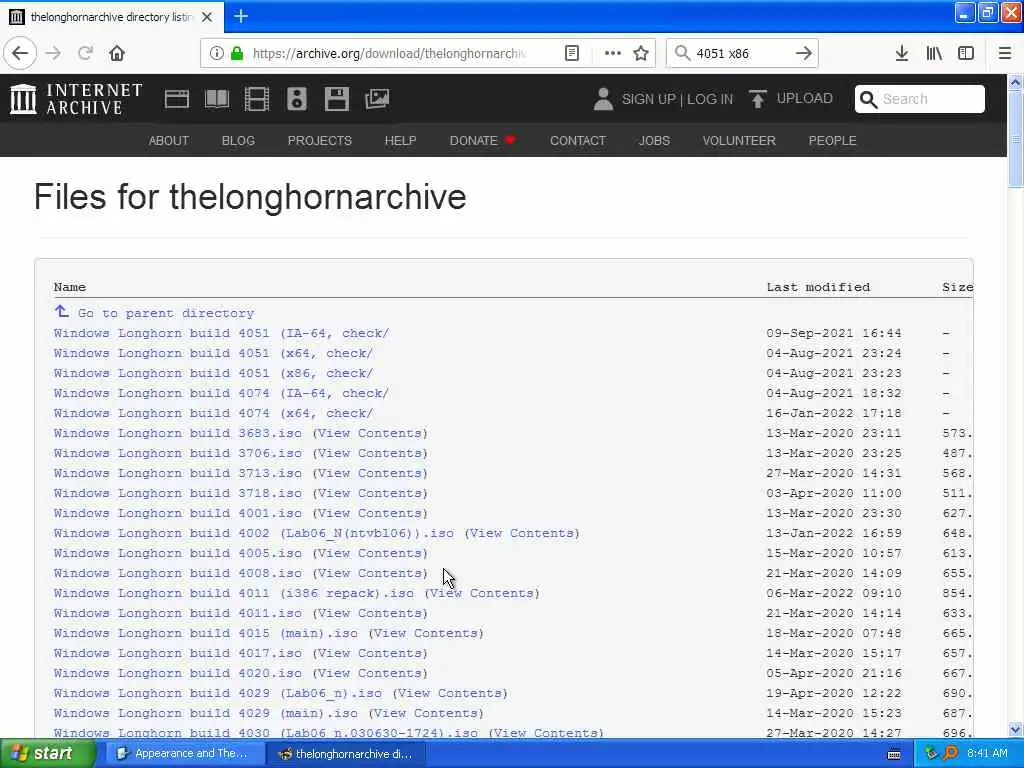Open the downloads arrow icon

point(901,53)
